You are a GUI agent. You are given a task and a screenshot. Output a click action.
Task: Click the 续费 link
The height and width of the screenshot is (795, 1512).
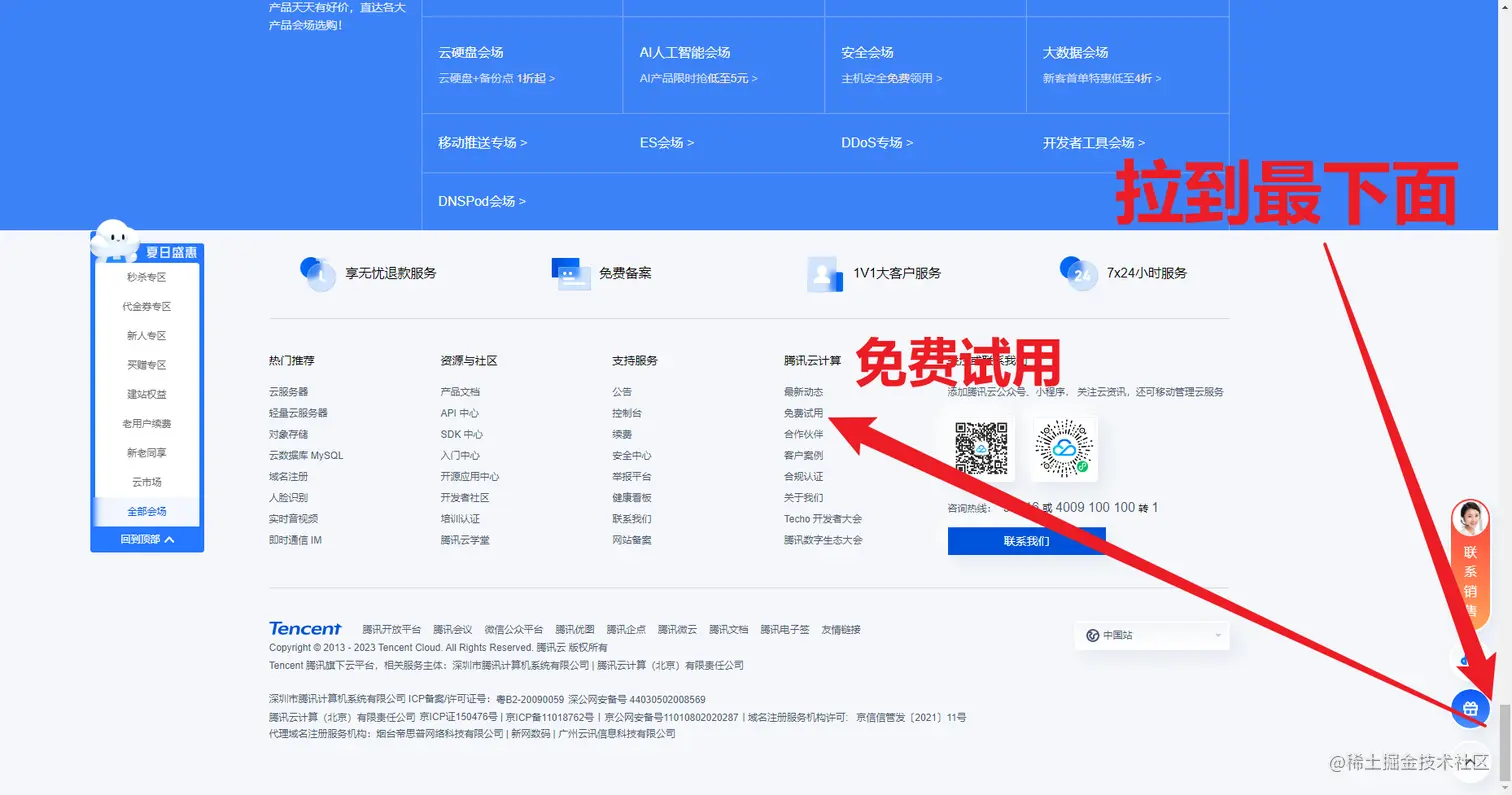point(622,434)
